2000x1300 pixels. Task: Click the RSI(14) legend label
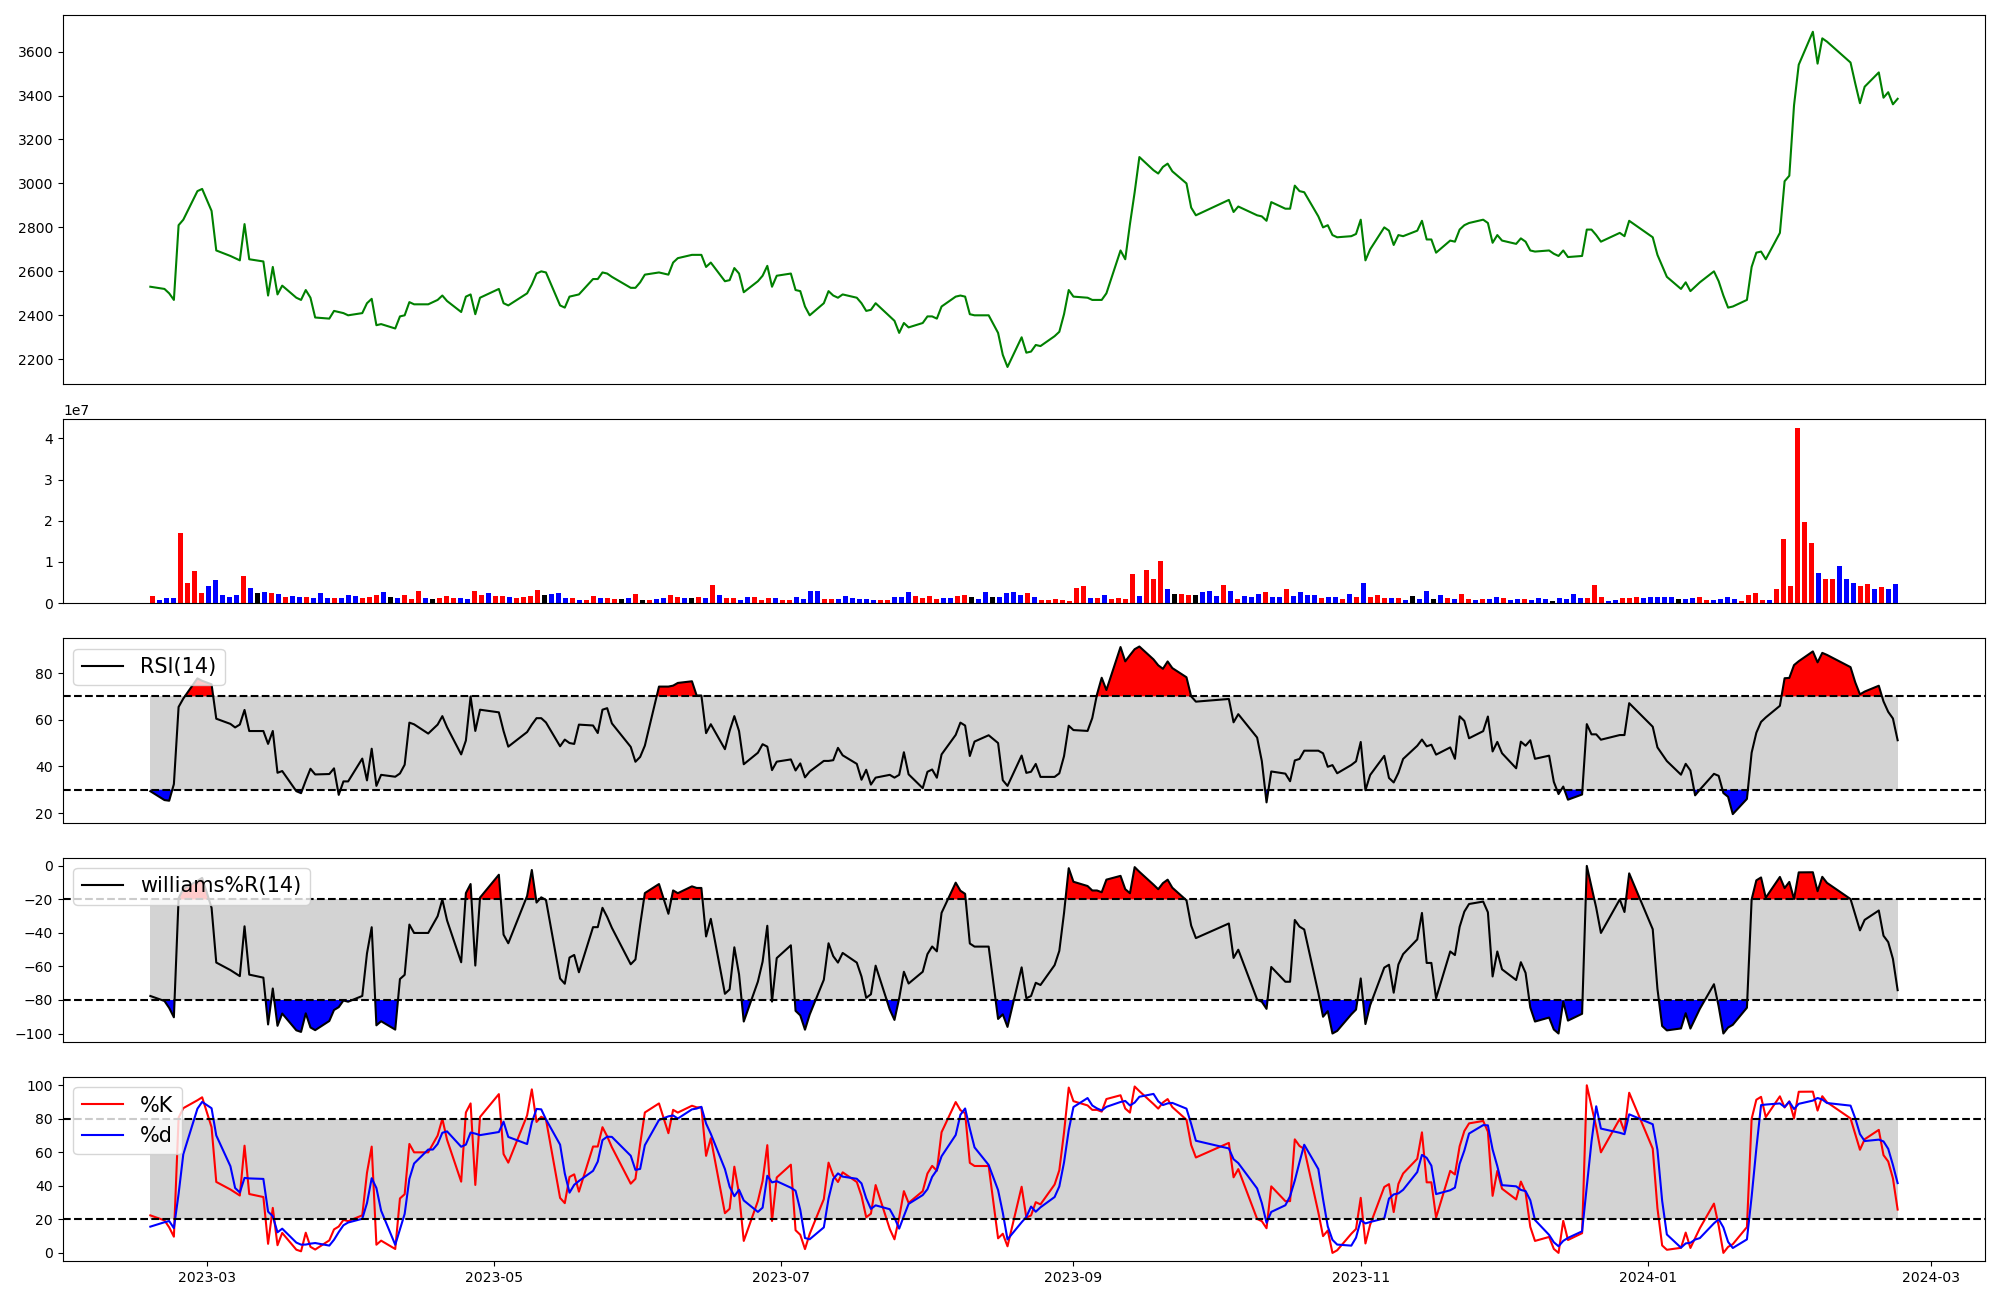click(x=177, y=666)
